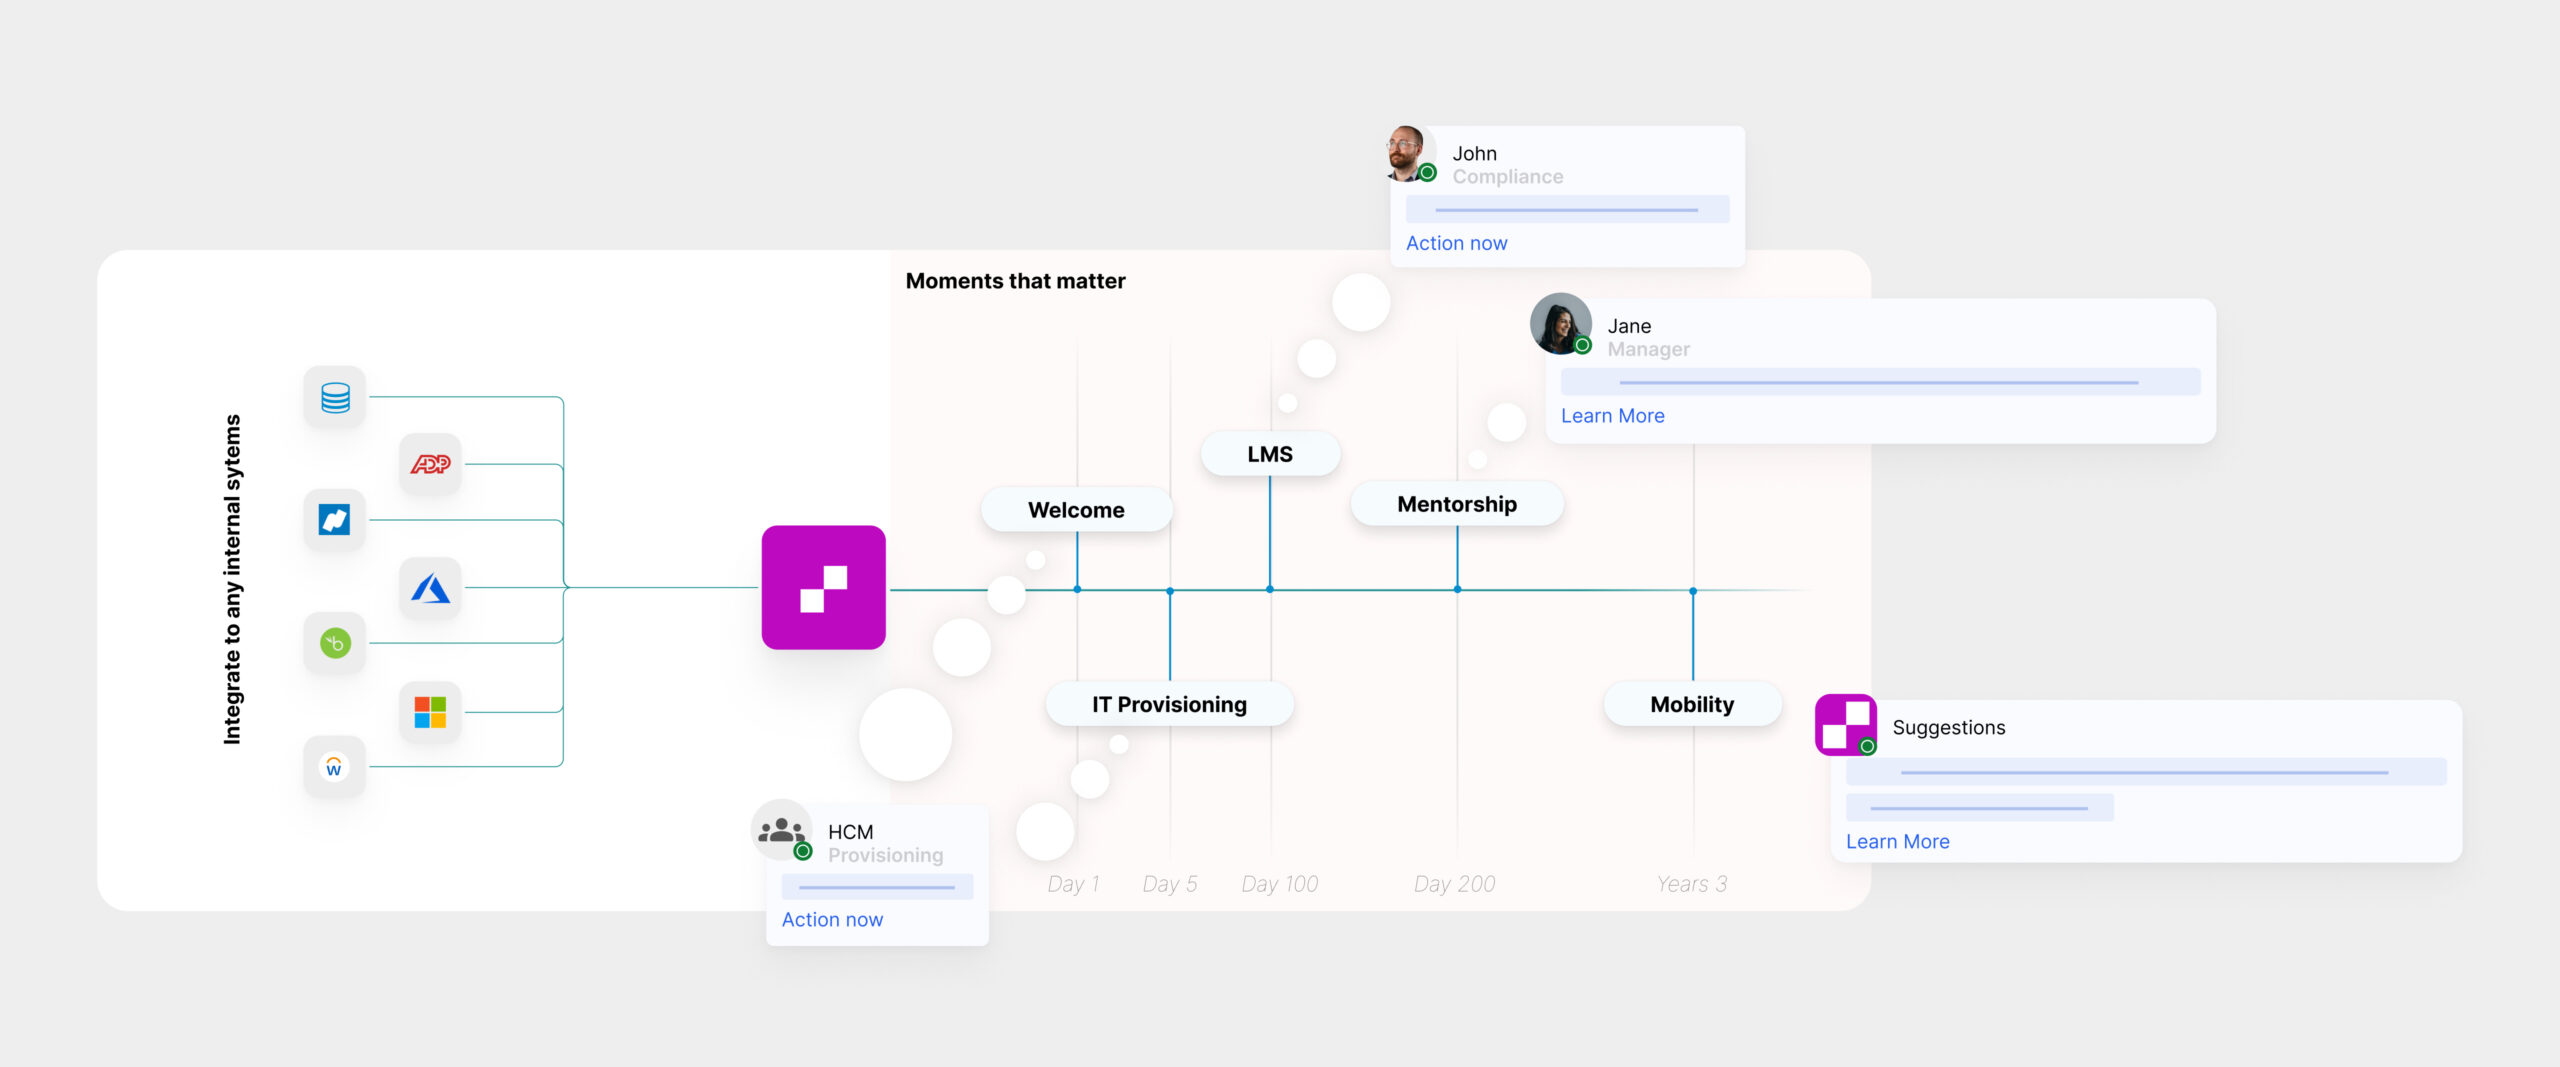Click the IT Provisioning moment pill
This screenshot has width=2560, height=1067.
pos(1169,705)
